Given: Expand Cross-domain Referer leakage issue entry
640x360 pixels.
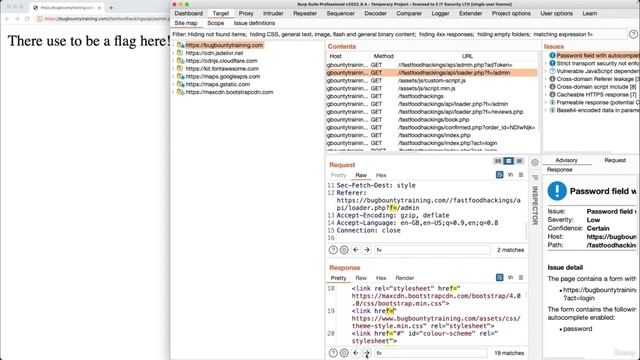Looking at the screenshot, I should [546, 79].
